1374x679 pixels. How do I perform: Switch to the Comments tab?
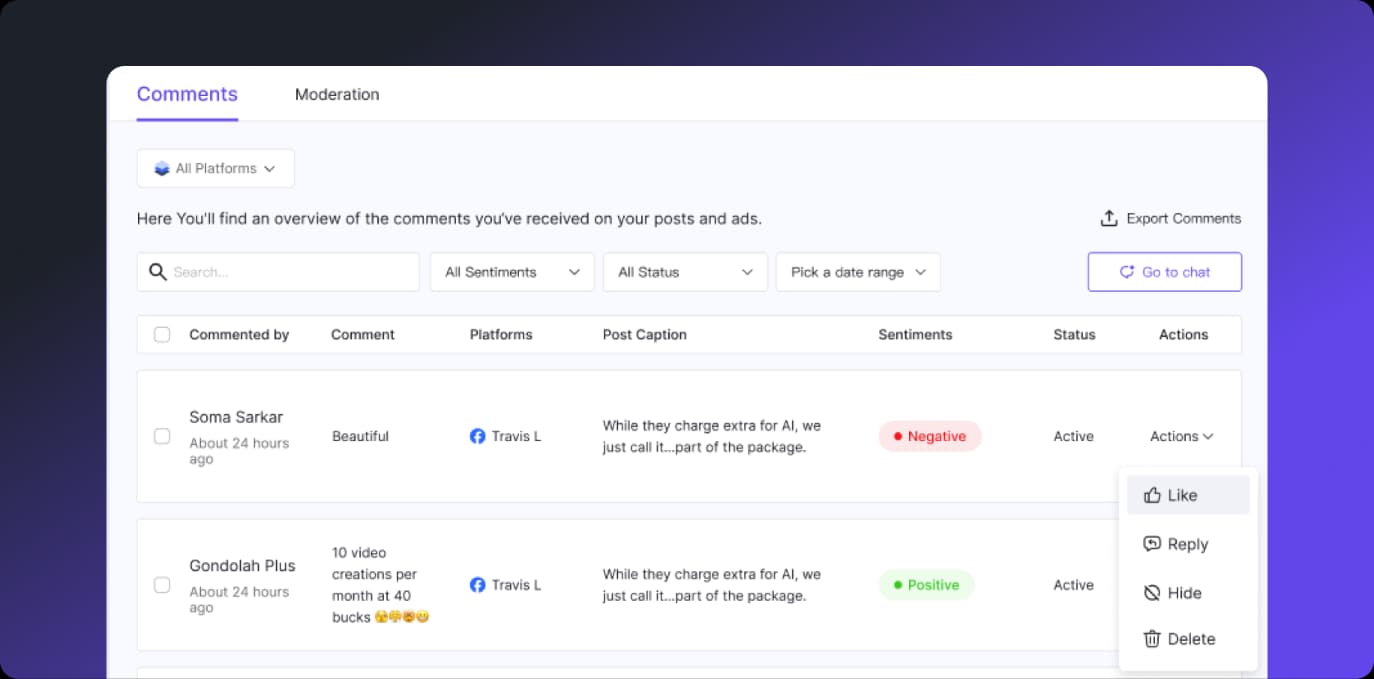(187, 94)
